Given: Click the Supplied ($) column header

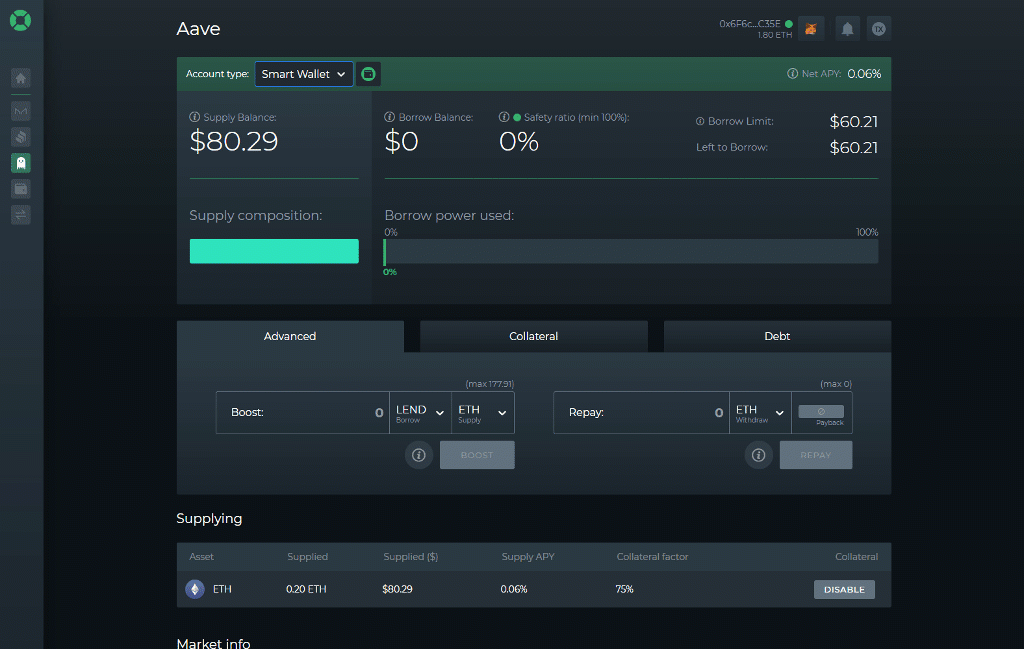Looking at the screenshot, I should point(411,557).
